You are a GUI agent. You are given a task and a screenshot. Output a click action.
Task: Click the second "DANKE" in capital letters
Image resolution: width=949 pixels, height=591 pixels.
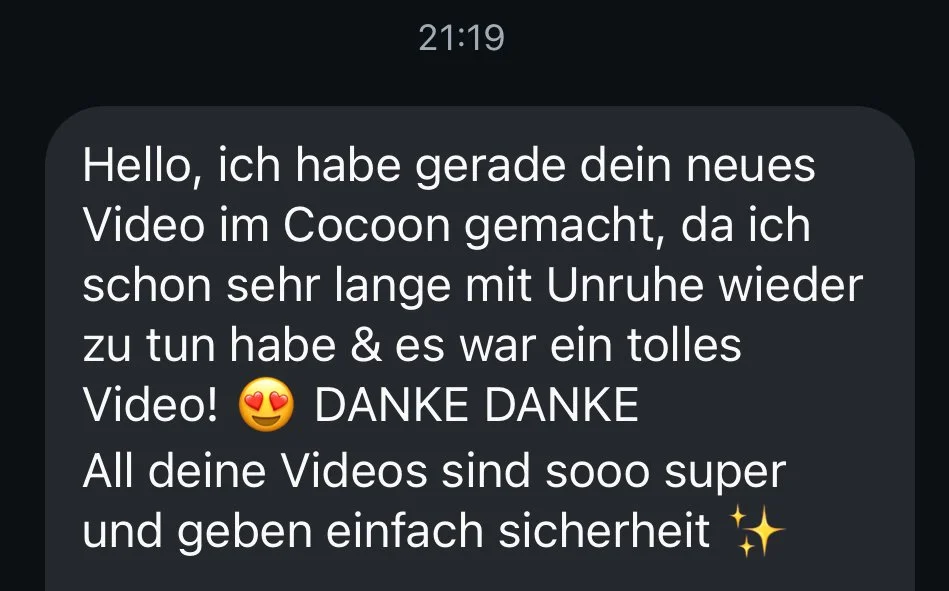click(x=562, y=404)
